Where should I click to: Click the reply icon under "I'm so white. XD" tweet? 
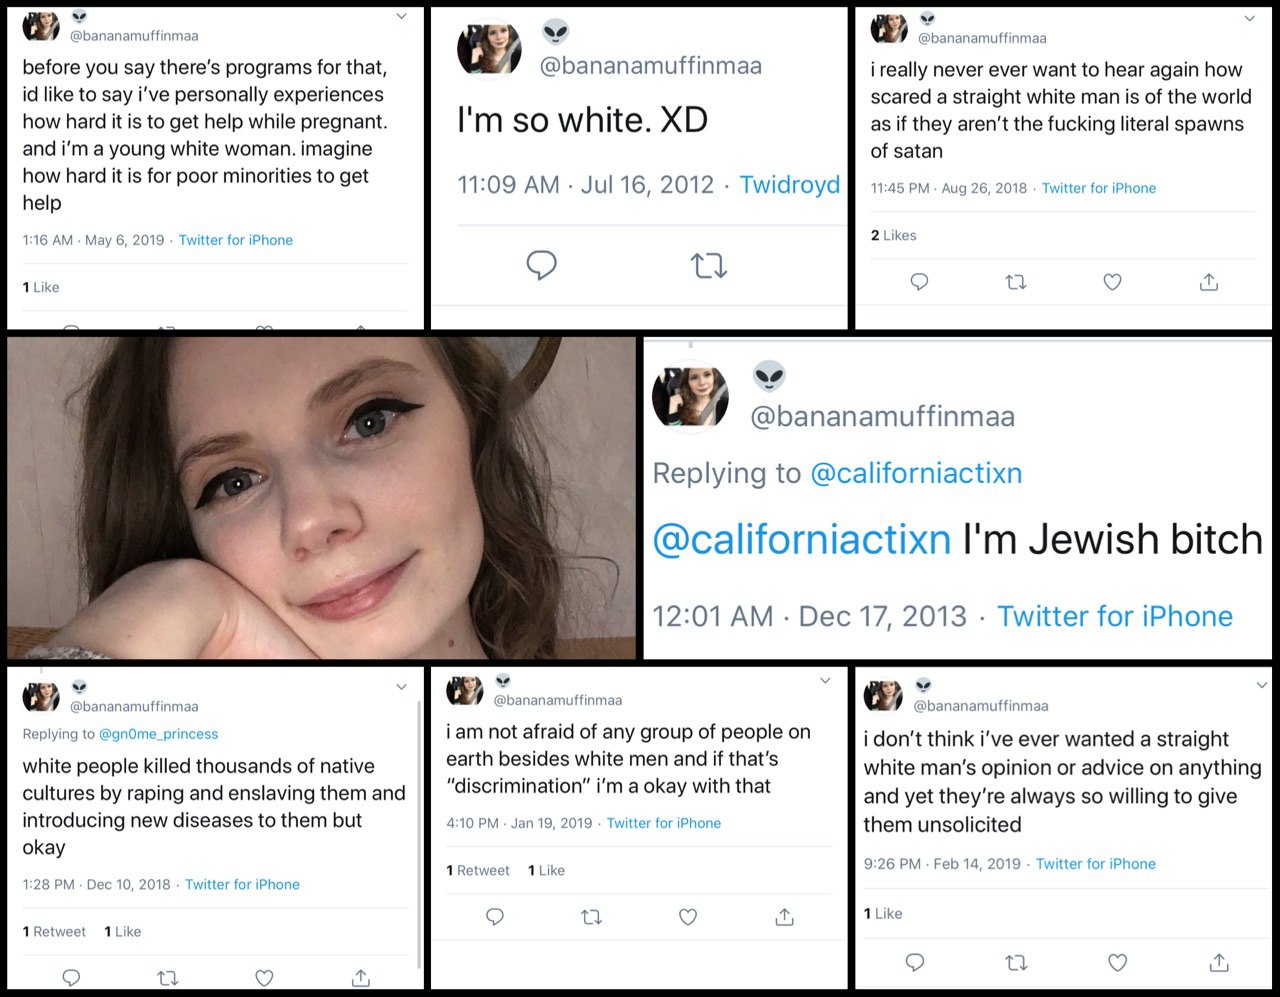coord(541,265)
